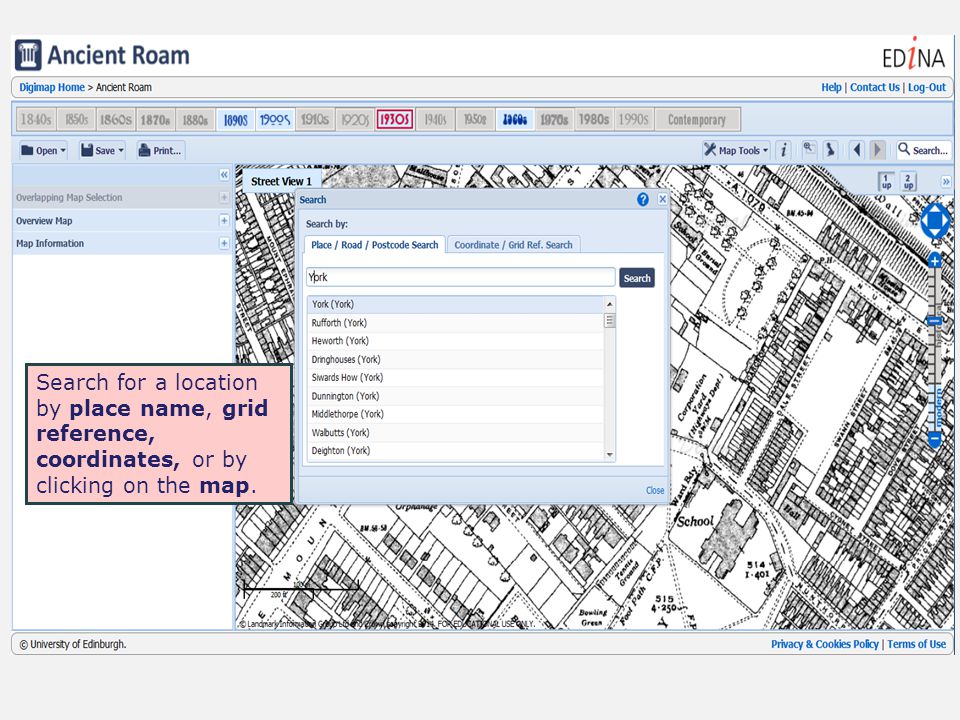The image size is (960, 720).
Task: Expand the Overlapping Map Selection panel
Action: (224, 197)
